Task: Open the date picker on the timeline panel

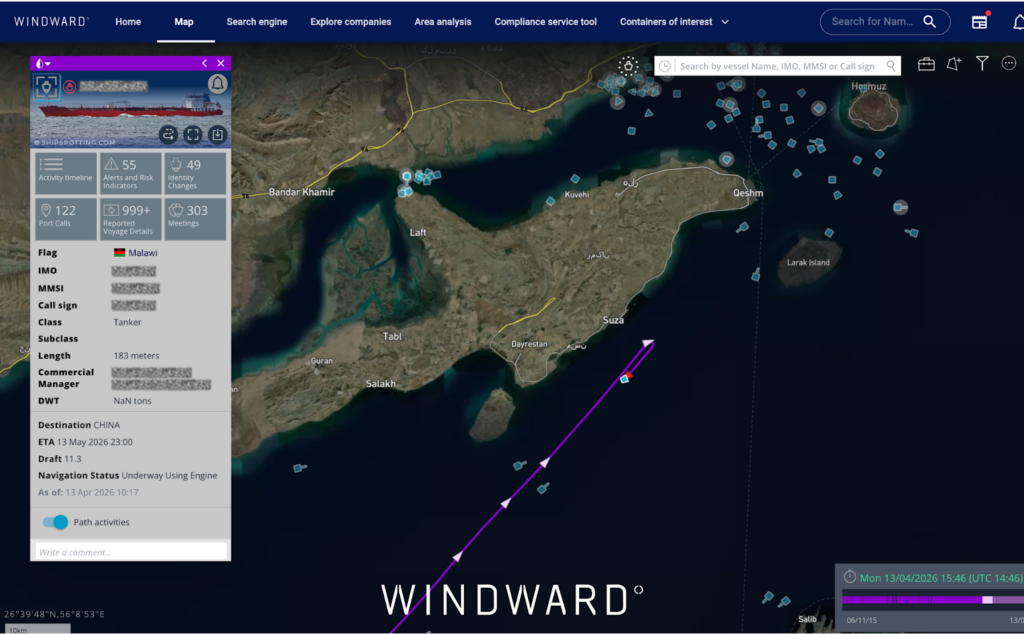Action: [x=850, y=578]
